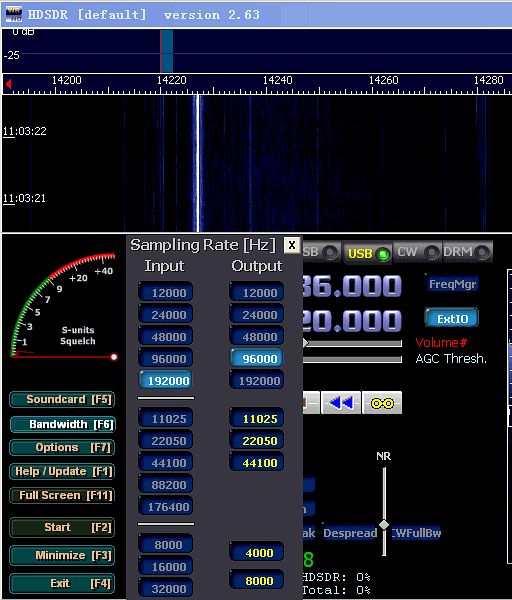This screenshot has height=600, width=512.
Task: Close the Sampling Rate panel
Action: (292, 245)
